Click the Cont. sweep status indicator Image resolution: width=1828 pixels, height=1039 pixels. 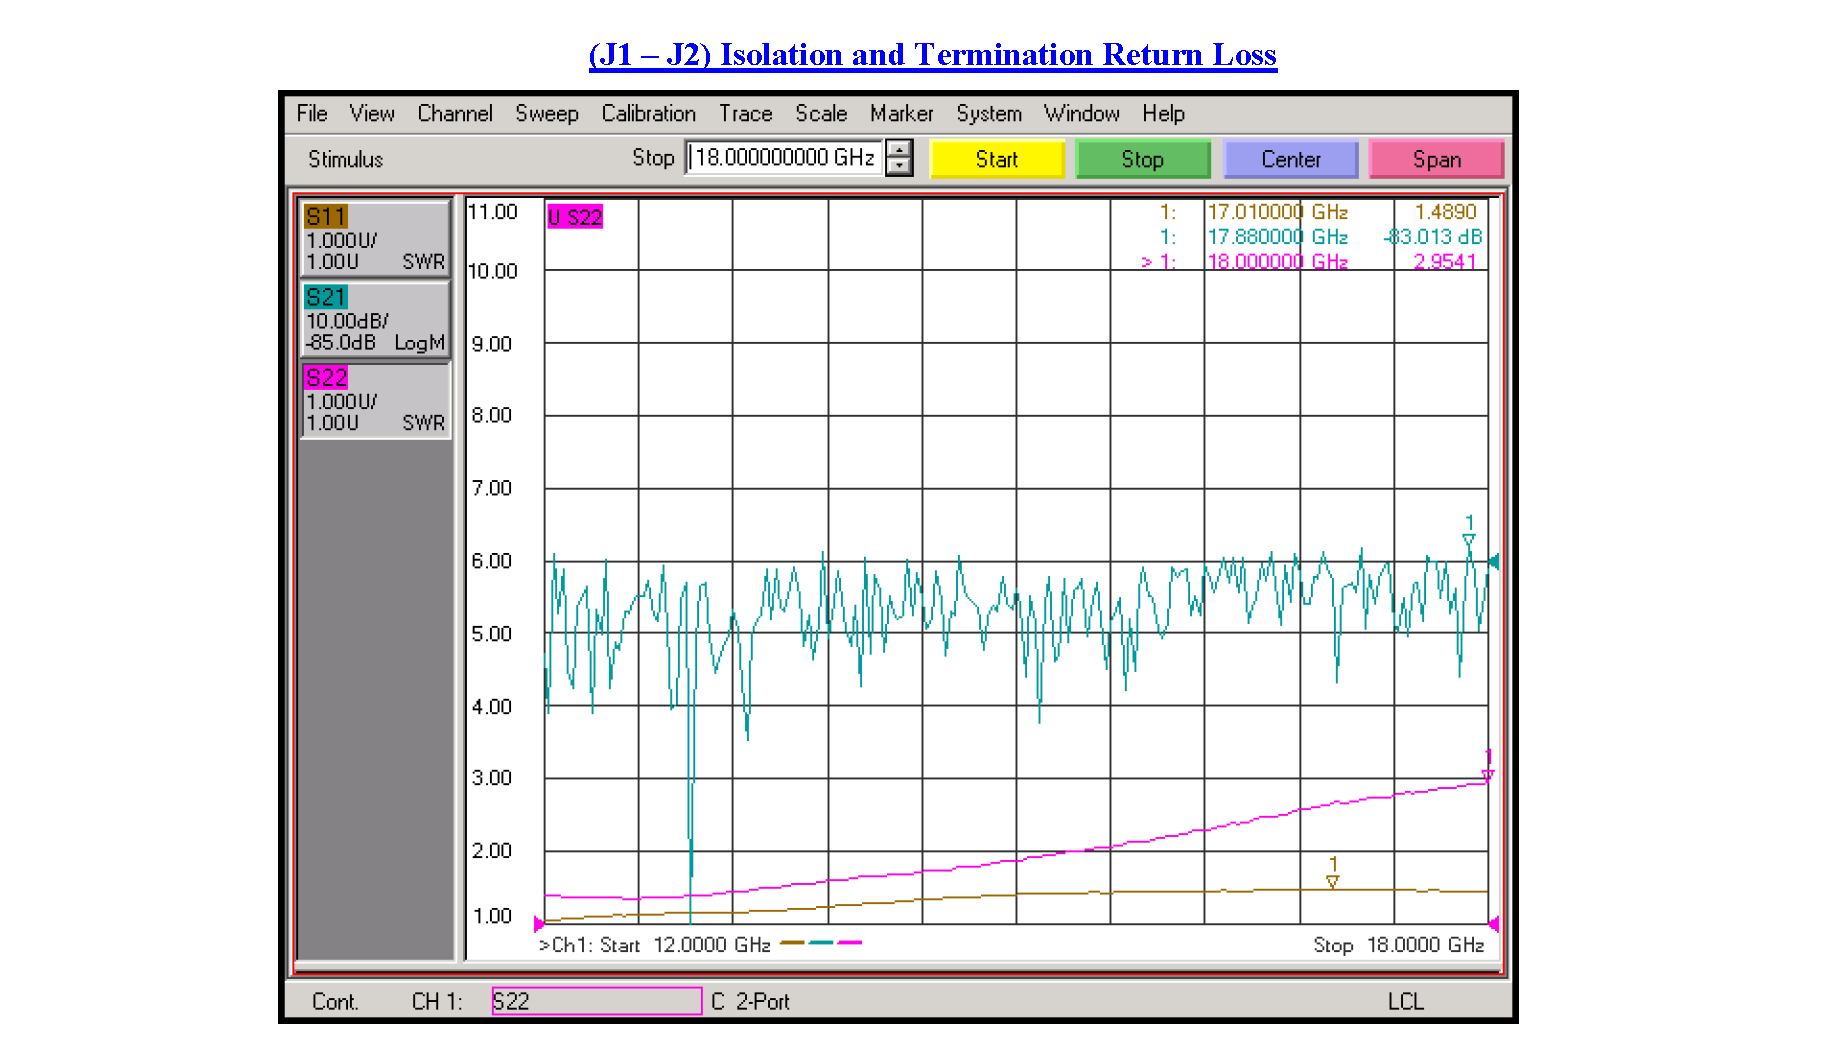(x=337, y=1001)
